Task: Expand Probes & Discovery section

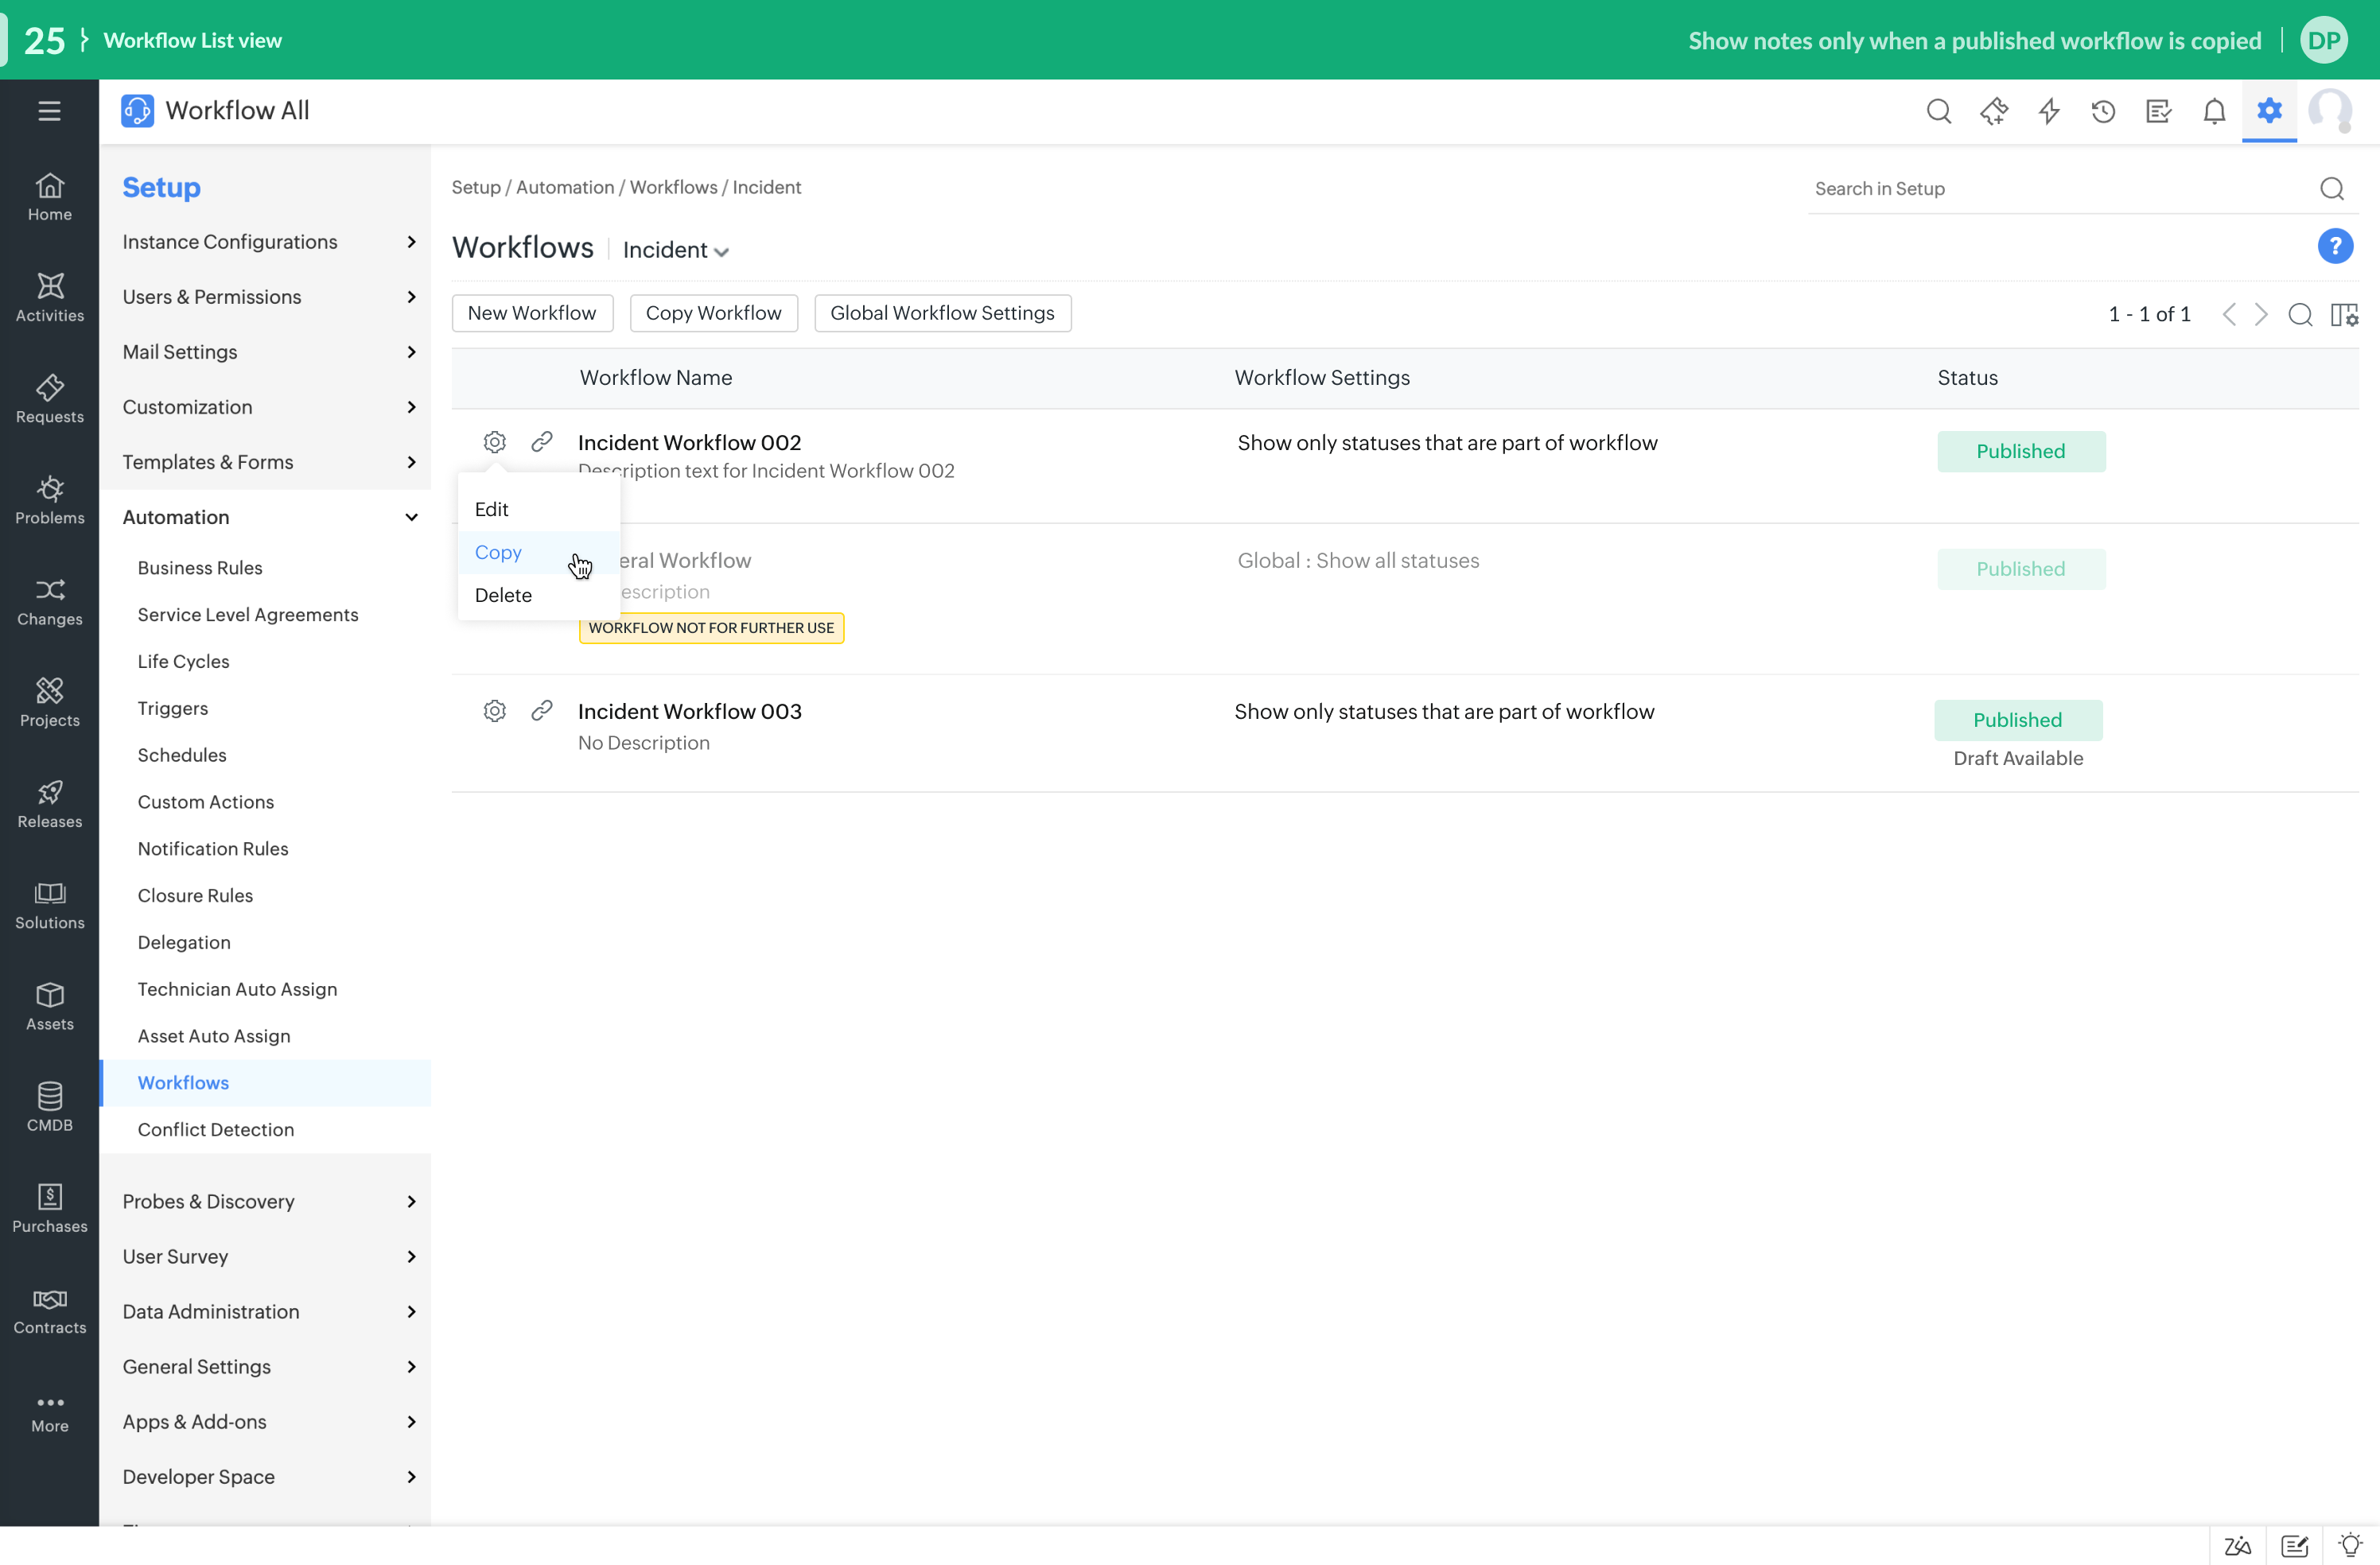Action: click(268, 1201)
